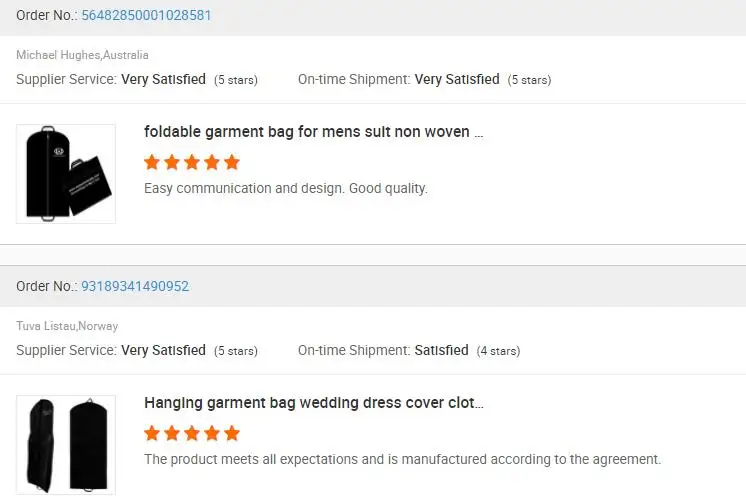The width and height of the screenshot is (746, 504).
Task: Open Hanging garment bag wedding dress title
Action: click(313, 403)
